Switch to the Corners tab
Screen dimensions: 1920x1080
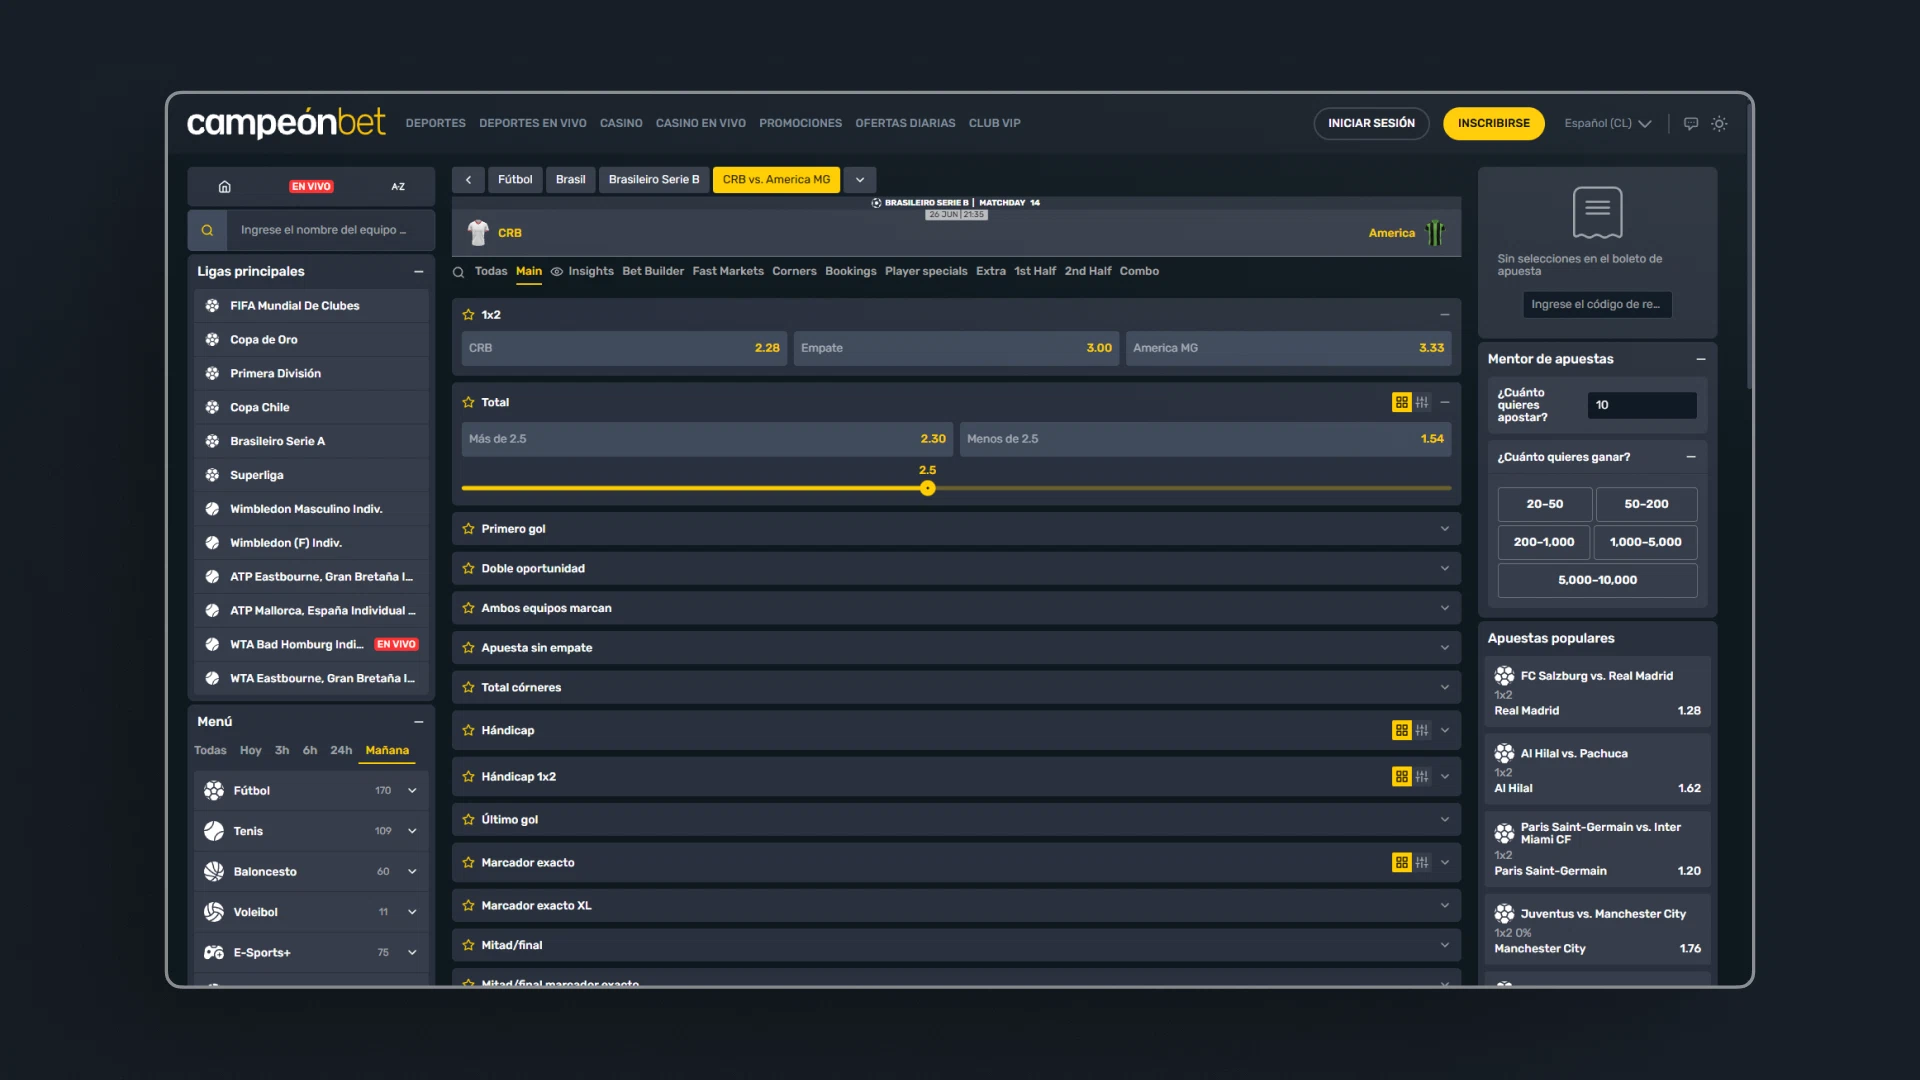pos(794,272)
